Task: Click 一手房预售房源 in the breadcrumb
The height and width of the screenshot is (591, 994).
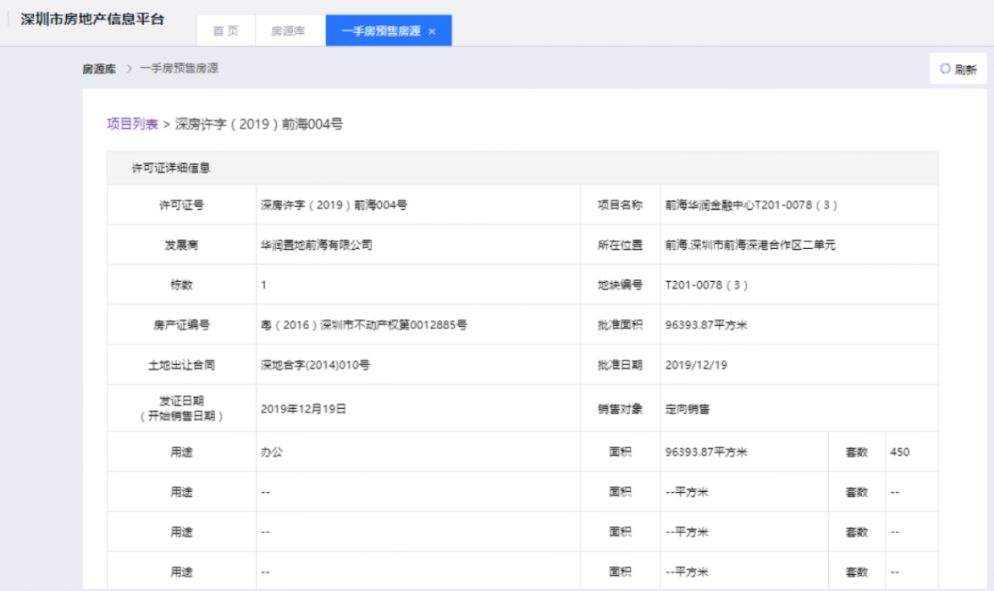Action: 179,69
